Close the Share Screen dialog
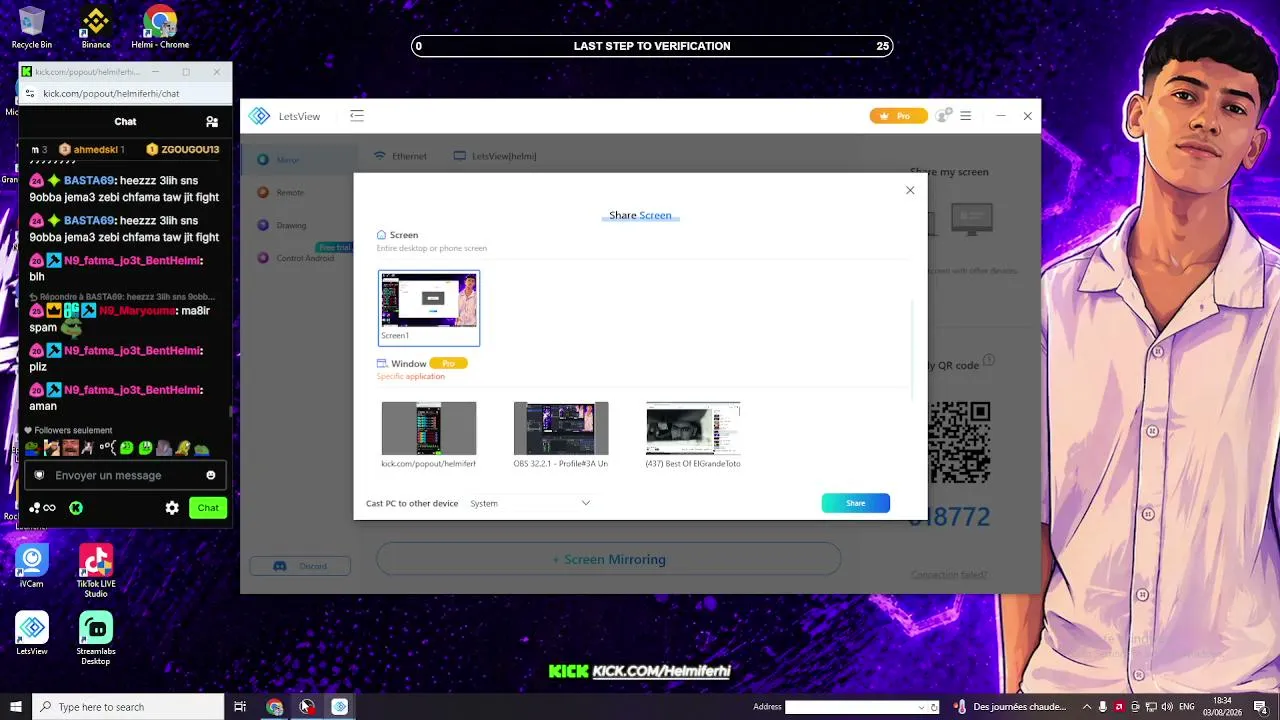Image resolution: width=1280 pixels, height=720 pixels. 910,190
